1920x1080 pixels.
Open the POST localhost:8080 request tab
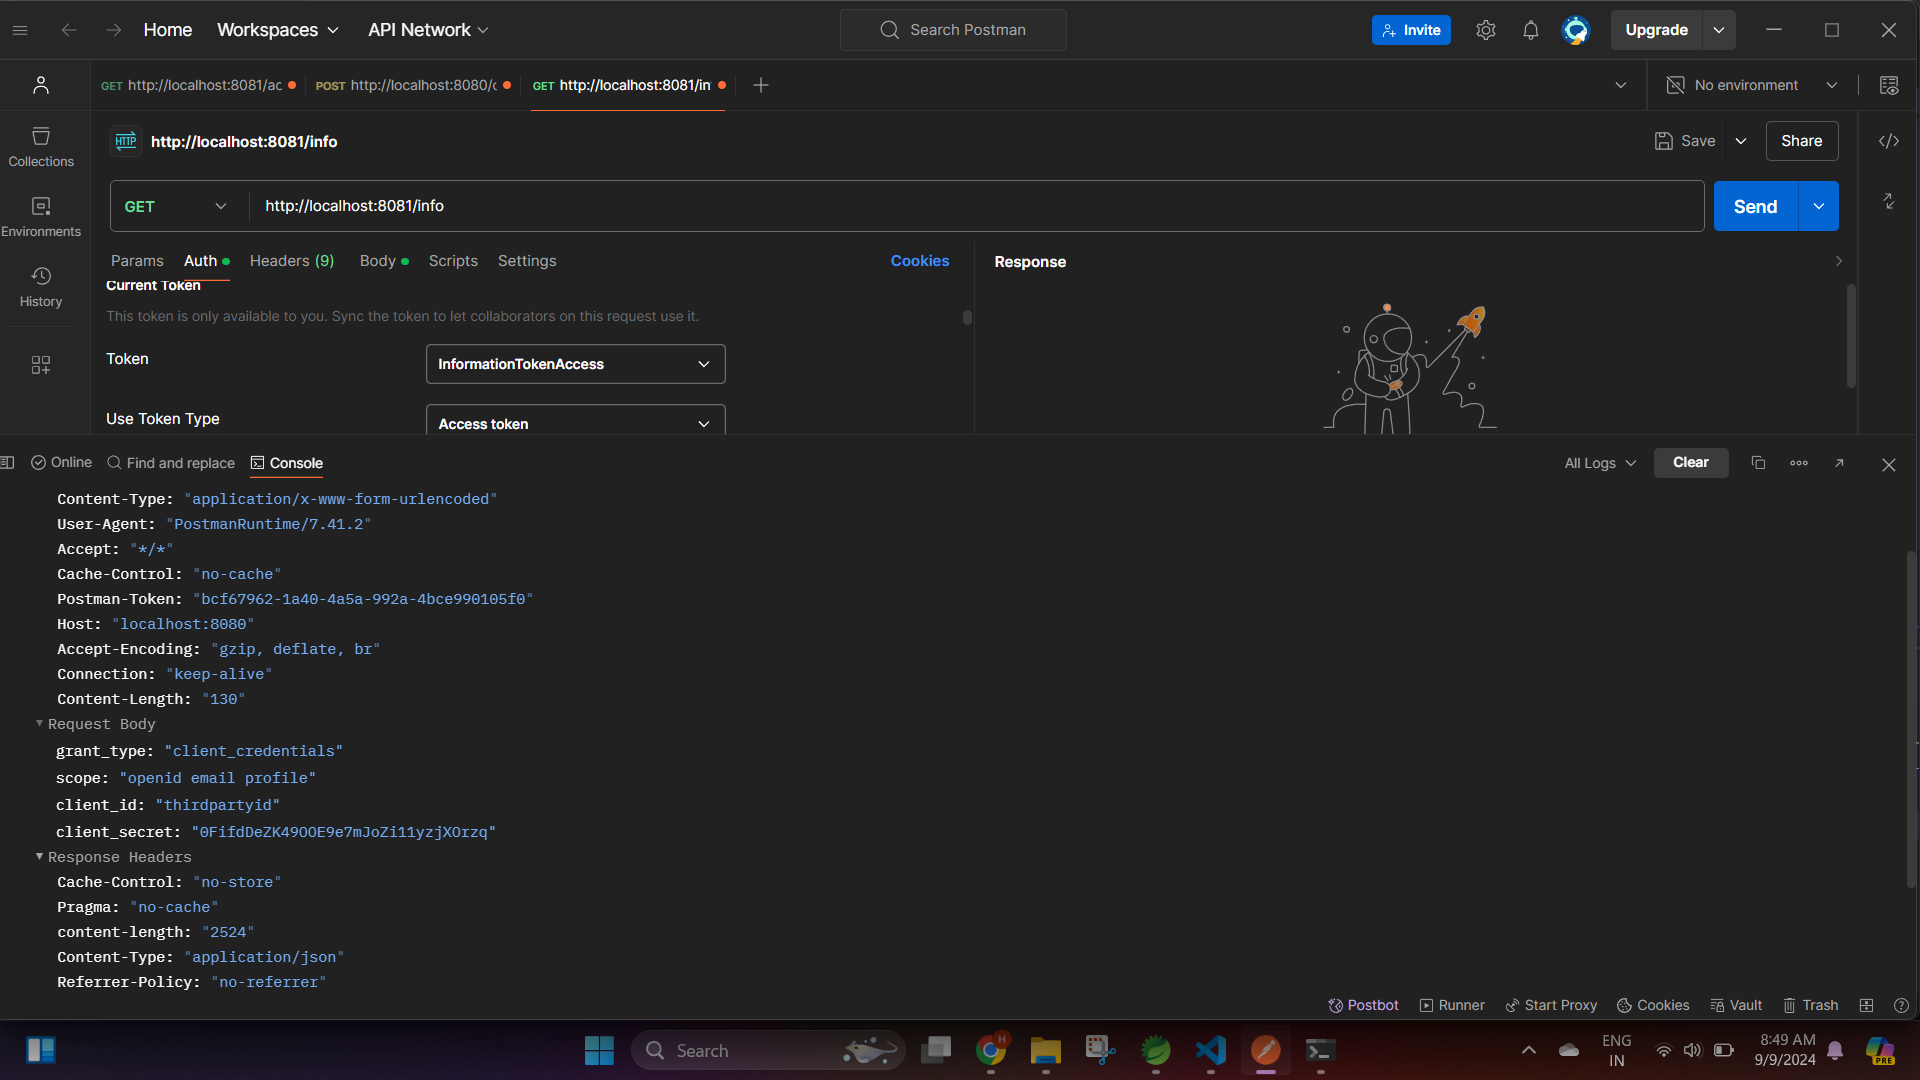tap(412, 85)
